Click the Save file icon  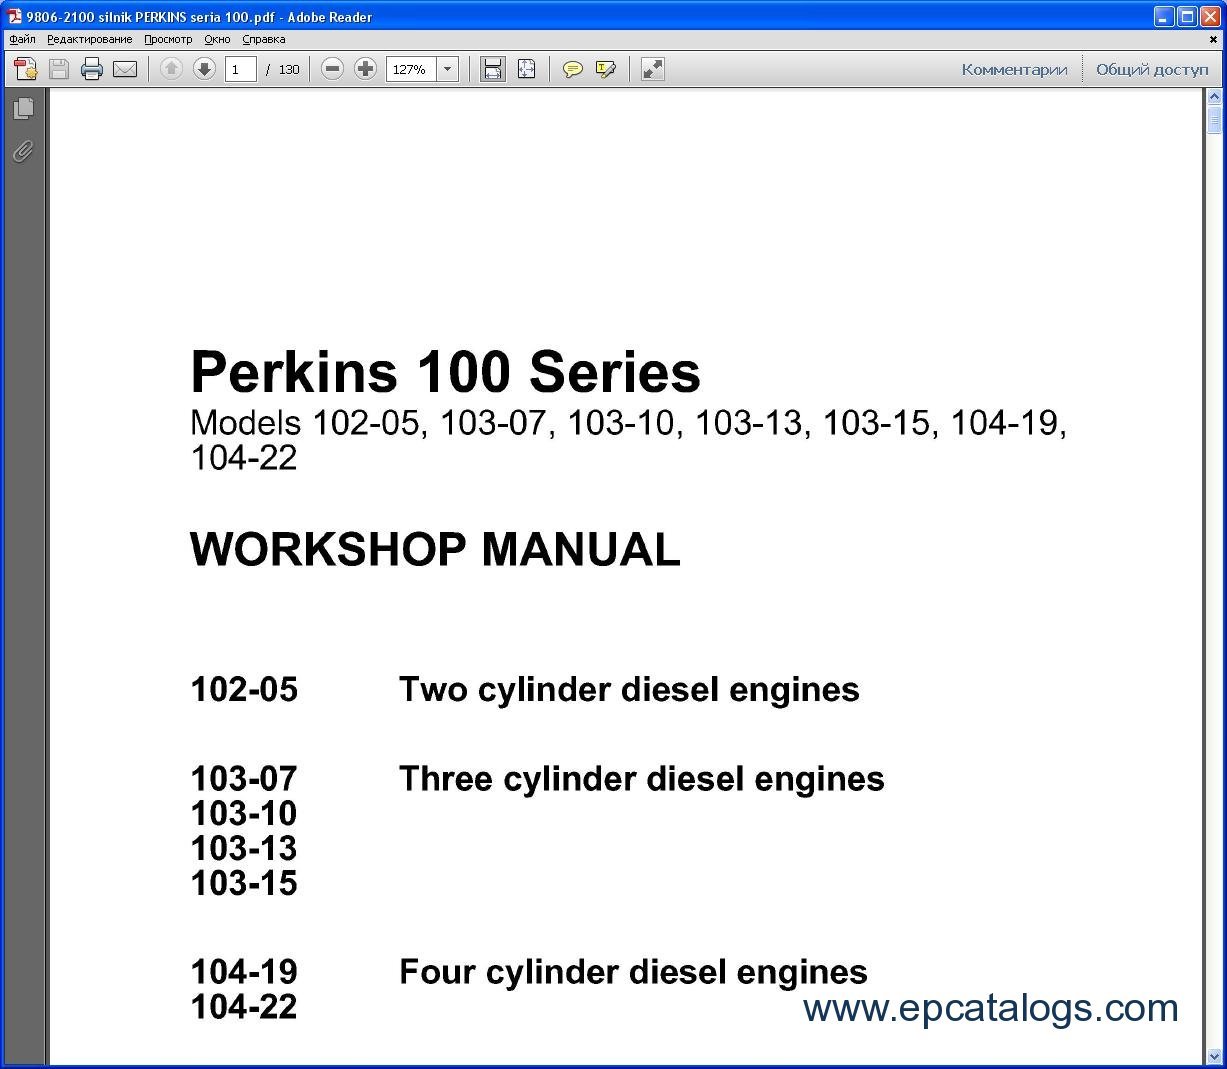click(x=59, y=69)
